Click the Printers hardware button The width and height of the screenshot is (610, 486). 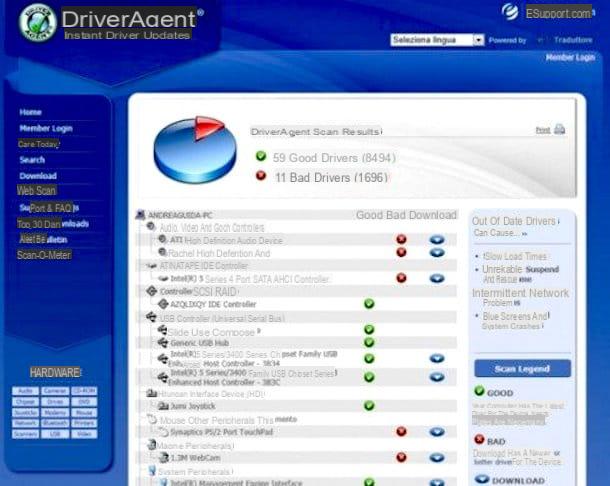click(x=84, y=423)
